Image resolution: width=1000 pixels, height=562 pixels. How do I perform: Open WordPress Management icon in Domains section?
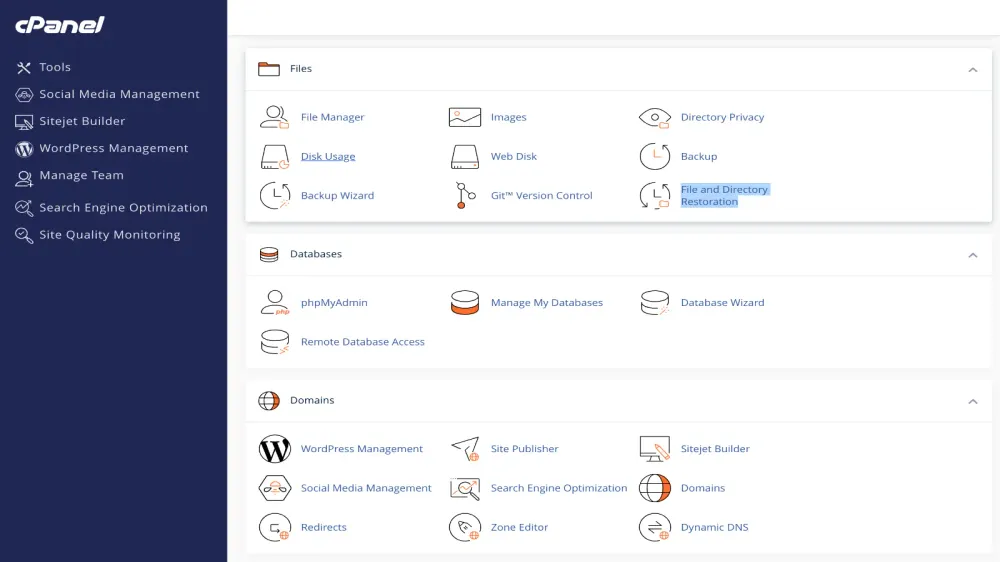point(275,448)
